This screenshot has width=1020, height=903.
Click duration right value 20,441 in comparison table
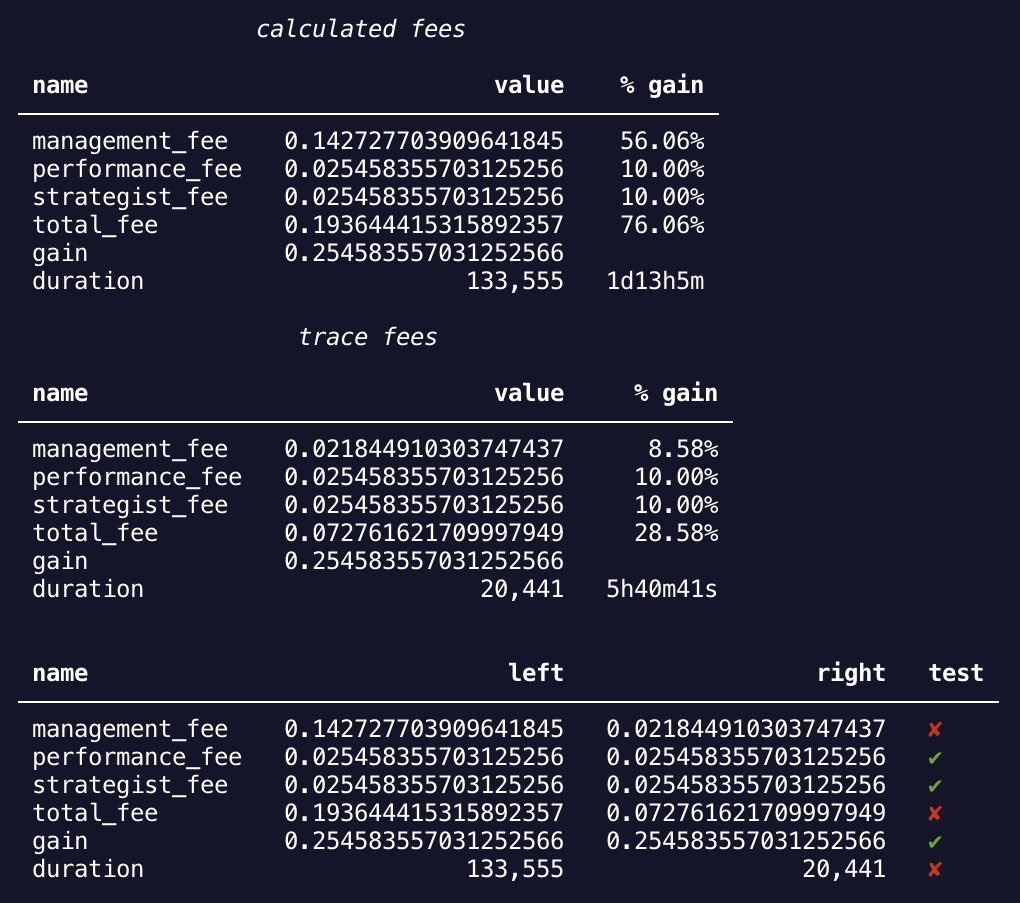pos(844,869)
